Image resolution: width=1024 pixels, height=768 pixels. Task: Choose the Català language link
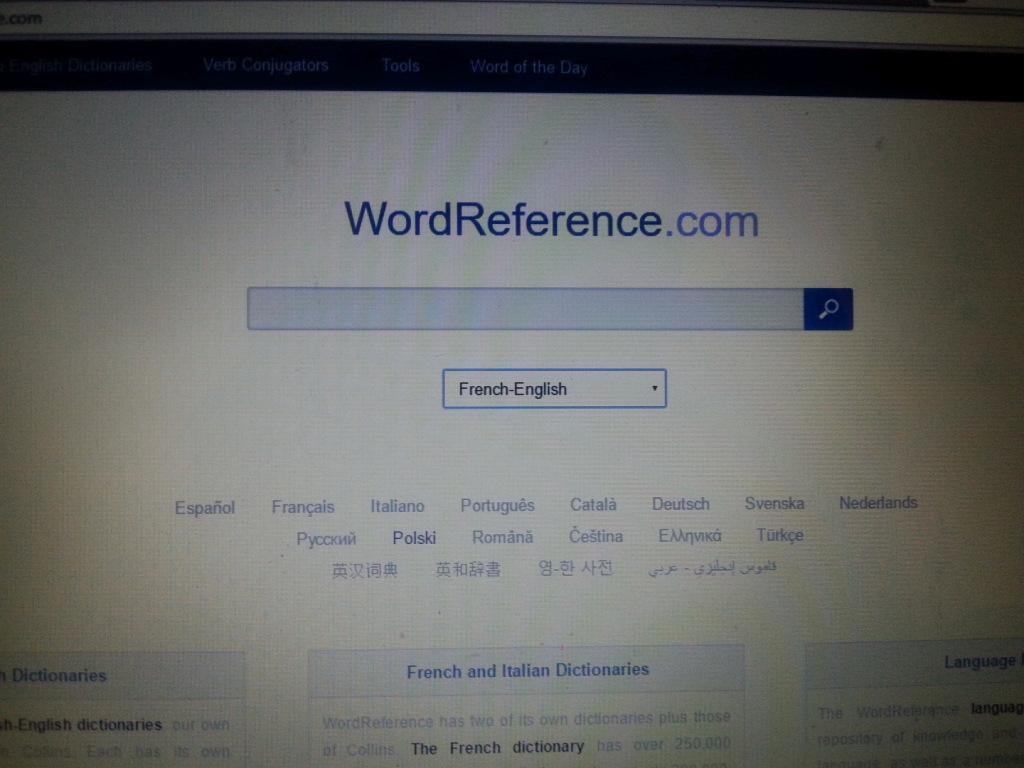pyautogui.click(x=593, y=505)
